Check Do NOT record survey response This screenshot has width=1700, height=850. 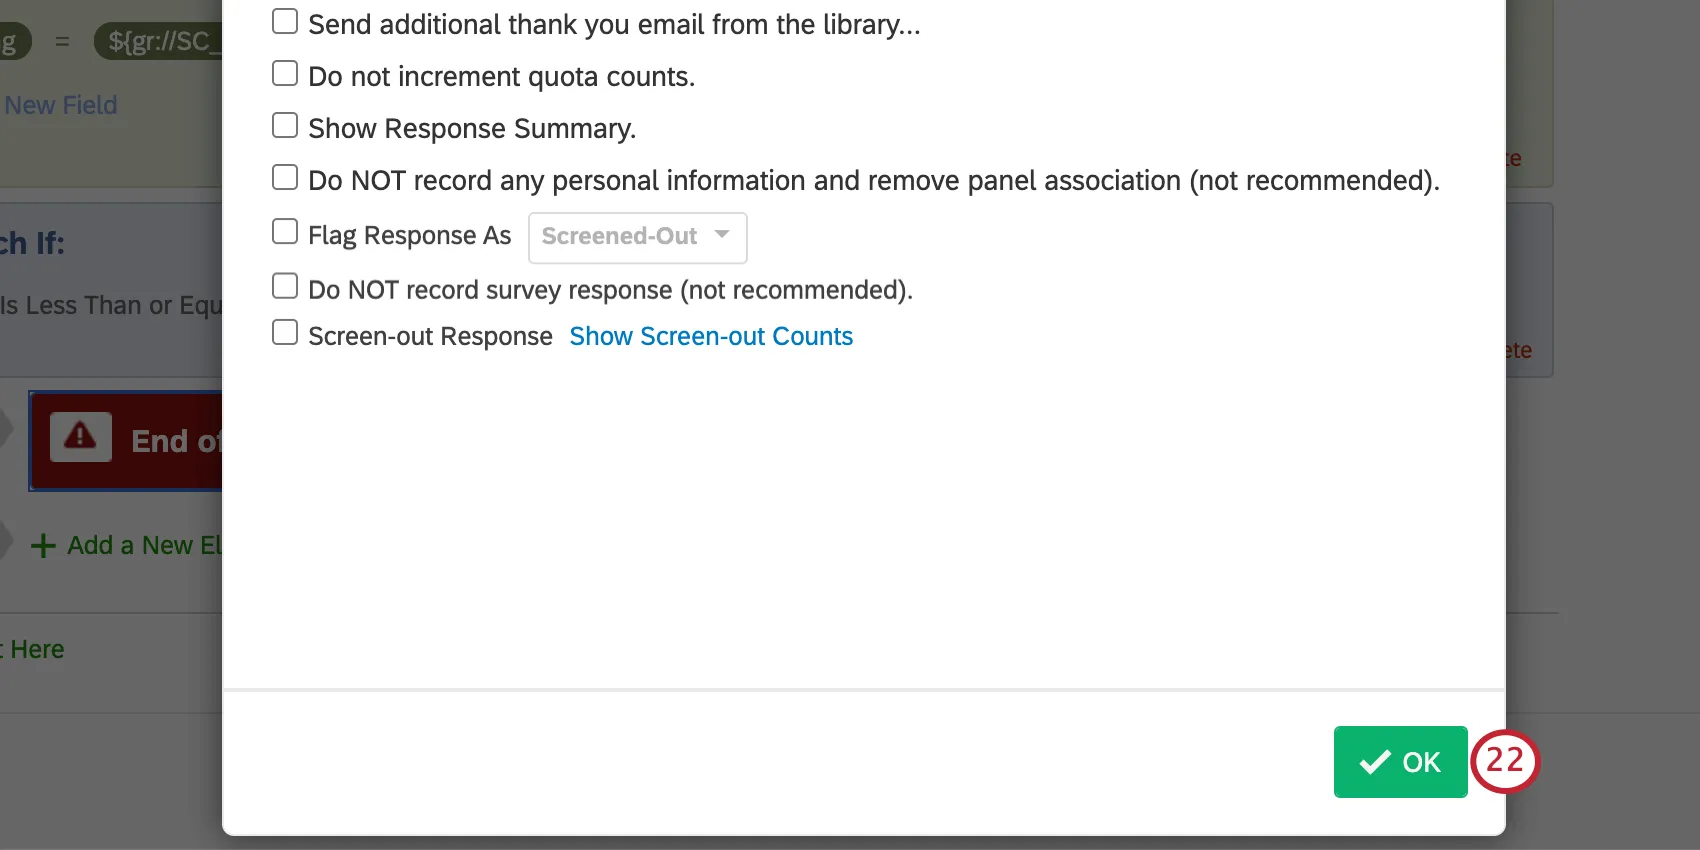click(285, 285)
